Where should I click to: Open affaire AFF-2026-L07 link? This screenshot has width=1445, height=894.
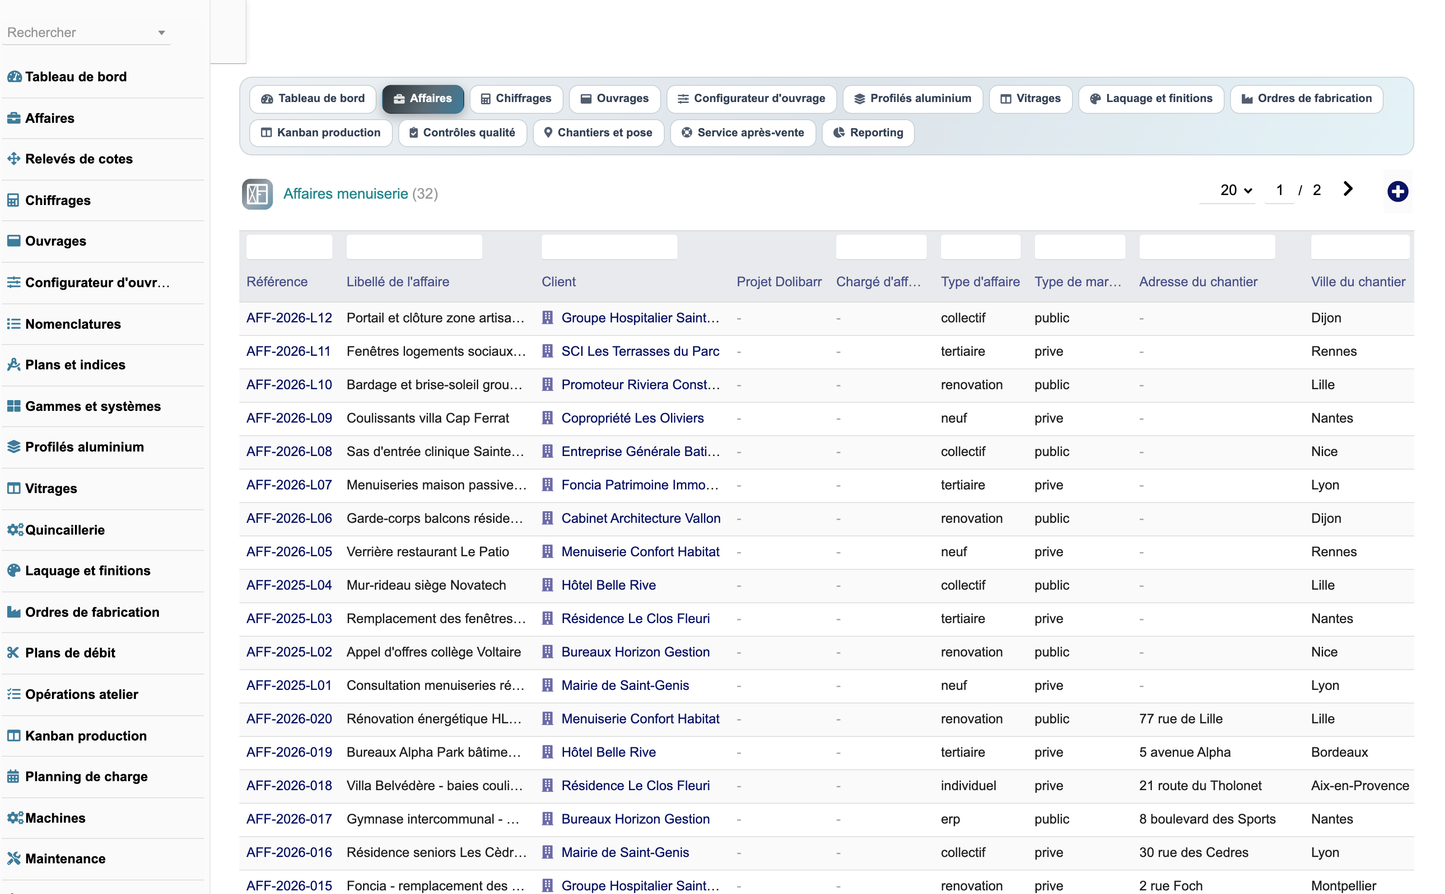289,485
